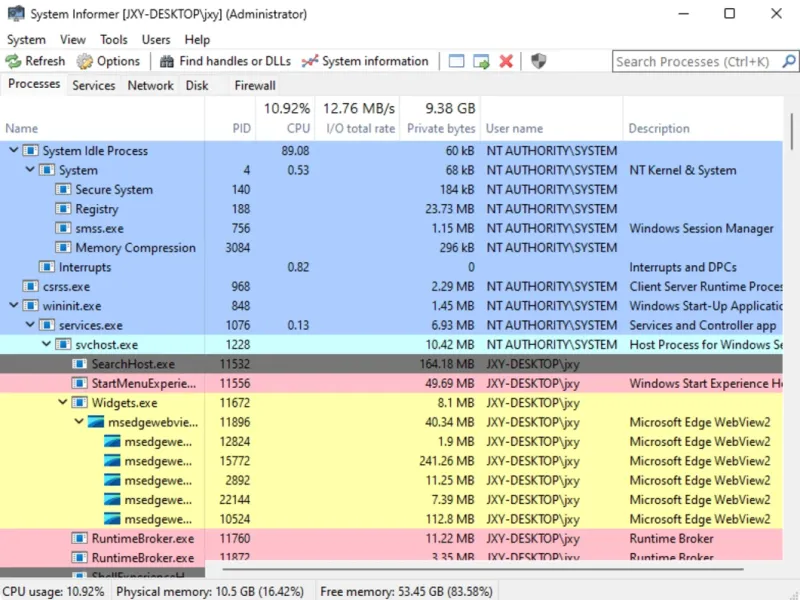Screen dimensions: 800x600
Task: Collapse the svchost.exe node
Action: click(x=46, y=344)
